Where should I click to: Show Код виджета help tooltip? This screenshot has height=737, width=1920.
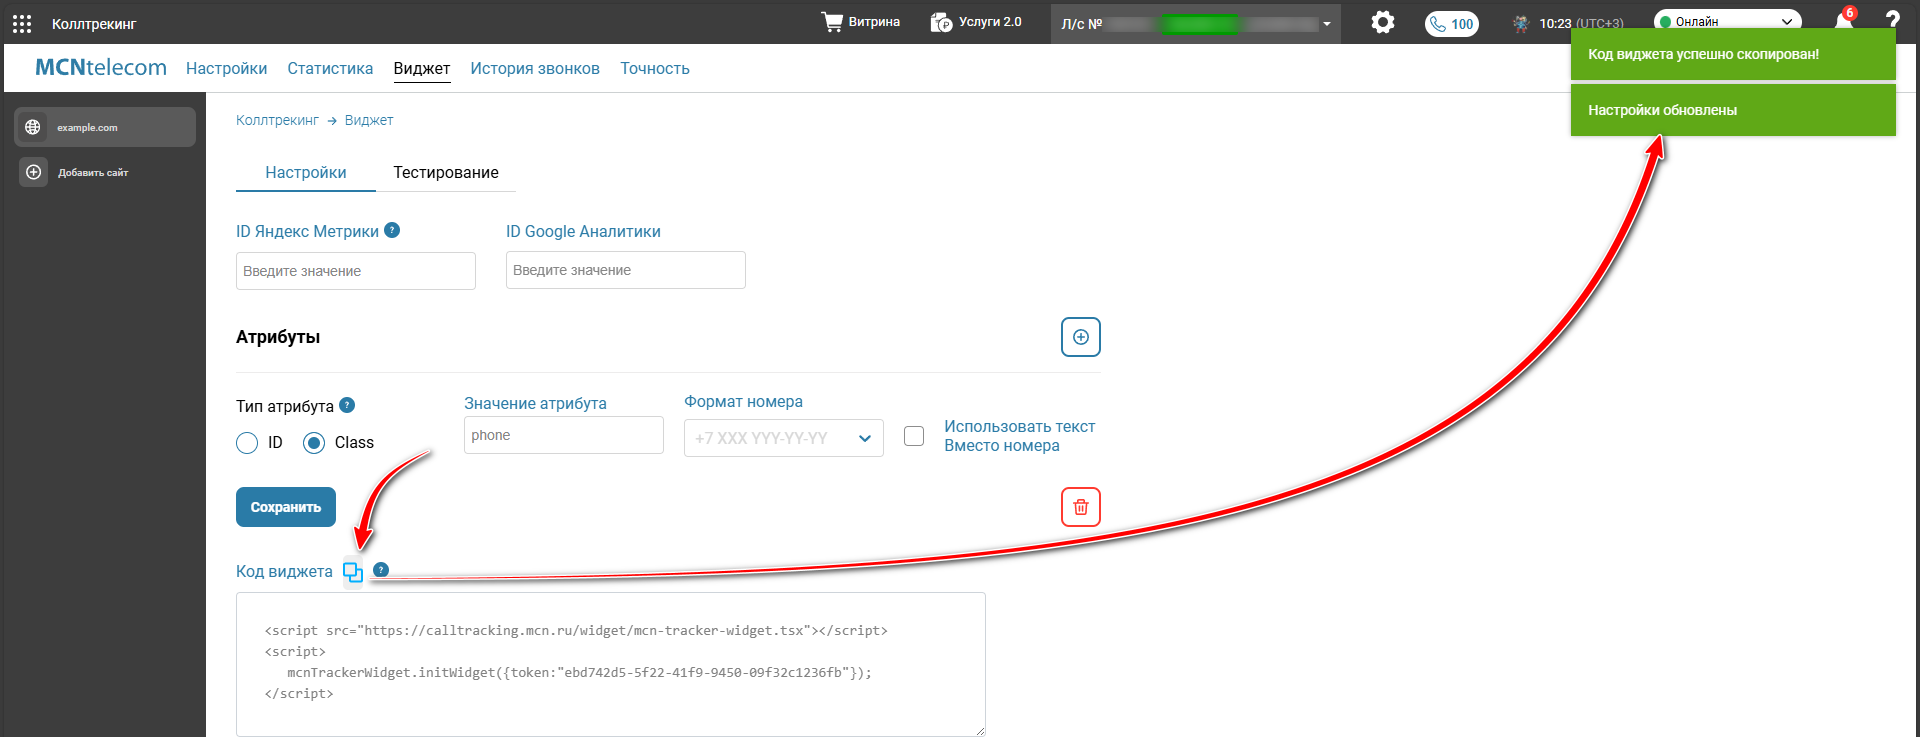tap(380, 570)
